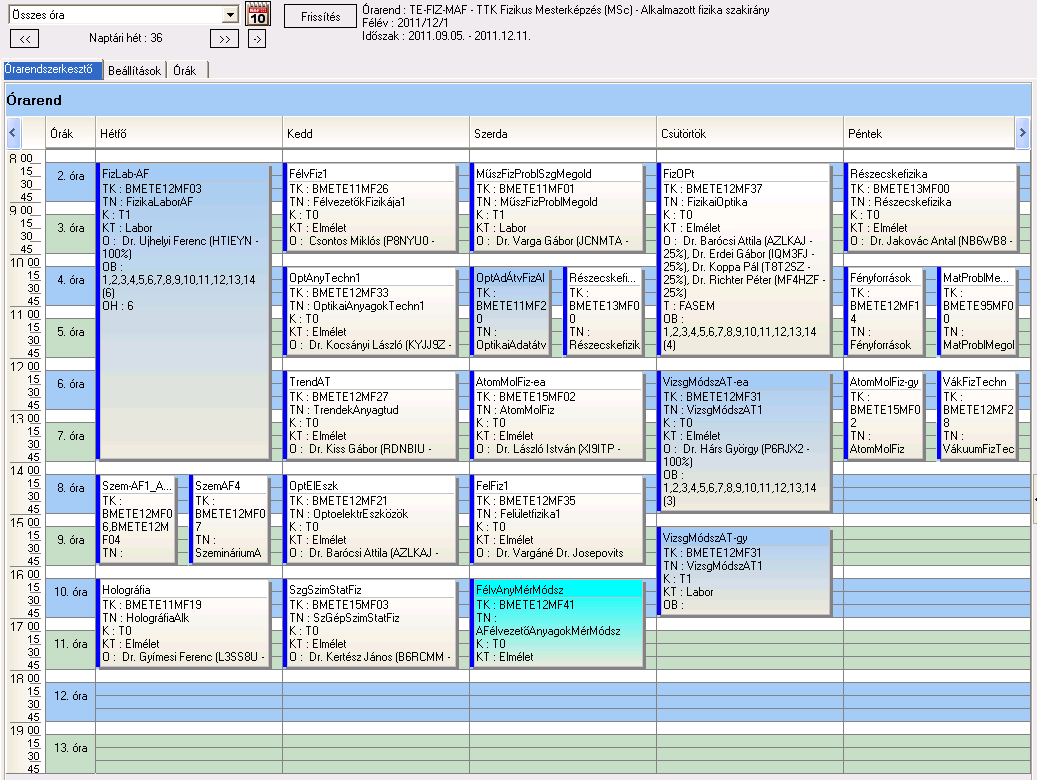Switch to the Beállítások tab
Image resolution: width=1037 pixels, height=780 pixels.
[x=134, y=70]
